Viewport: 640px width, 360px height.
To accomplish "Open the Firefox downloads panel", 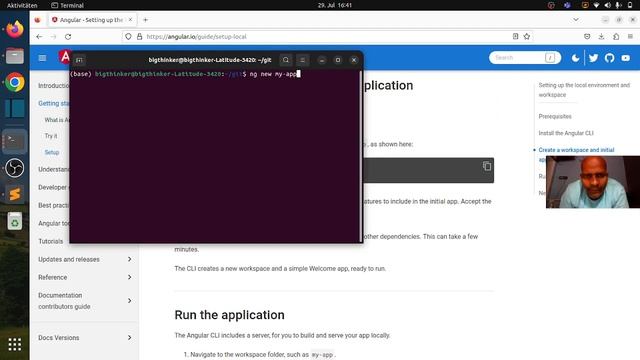I will (x=601, y=36).
